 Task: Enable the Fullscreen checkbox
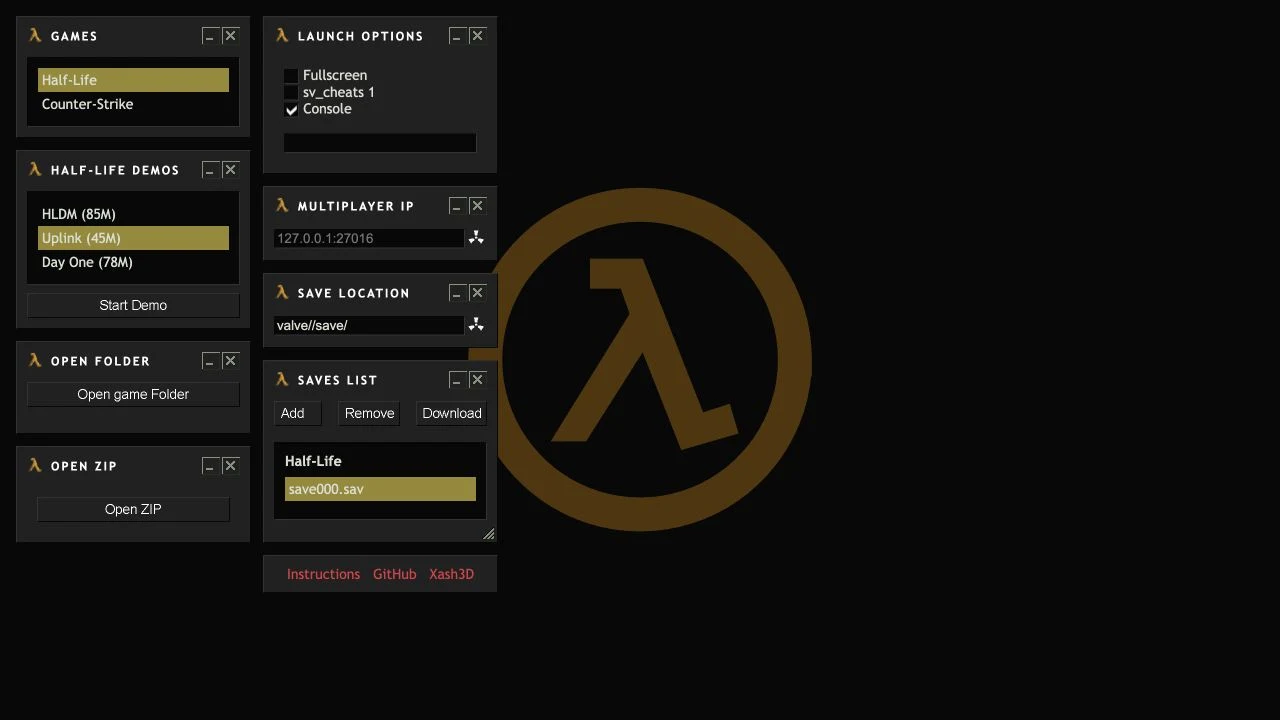[291, 76]
